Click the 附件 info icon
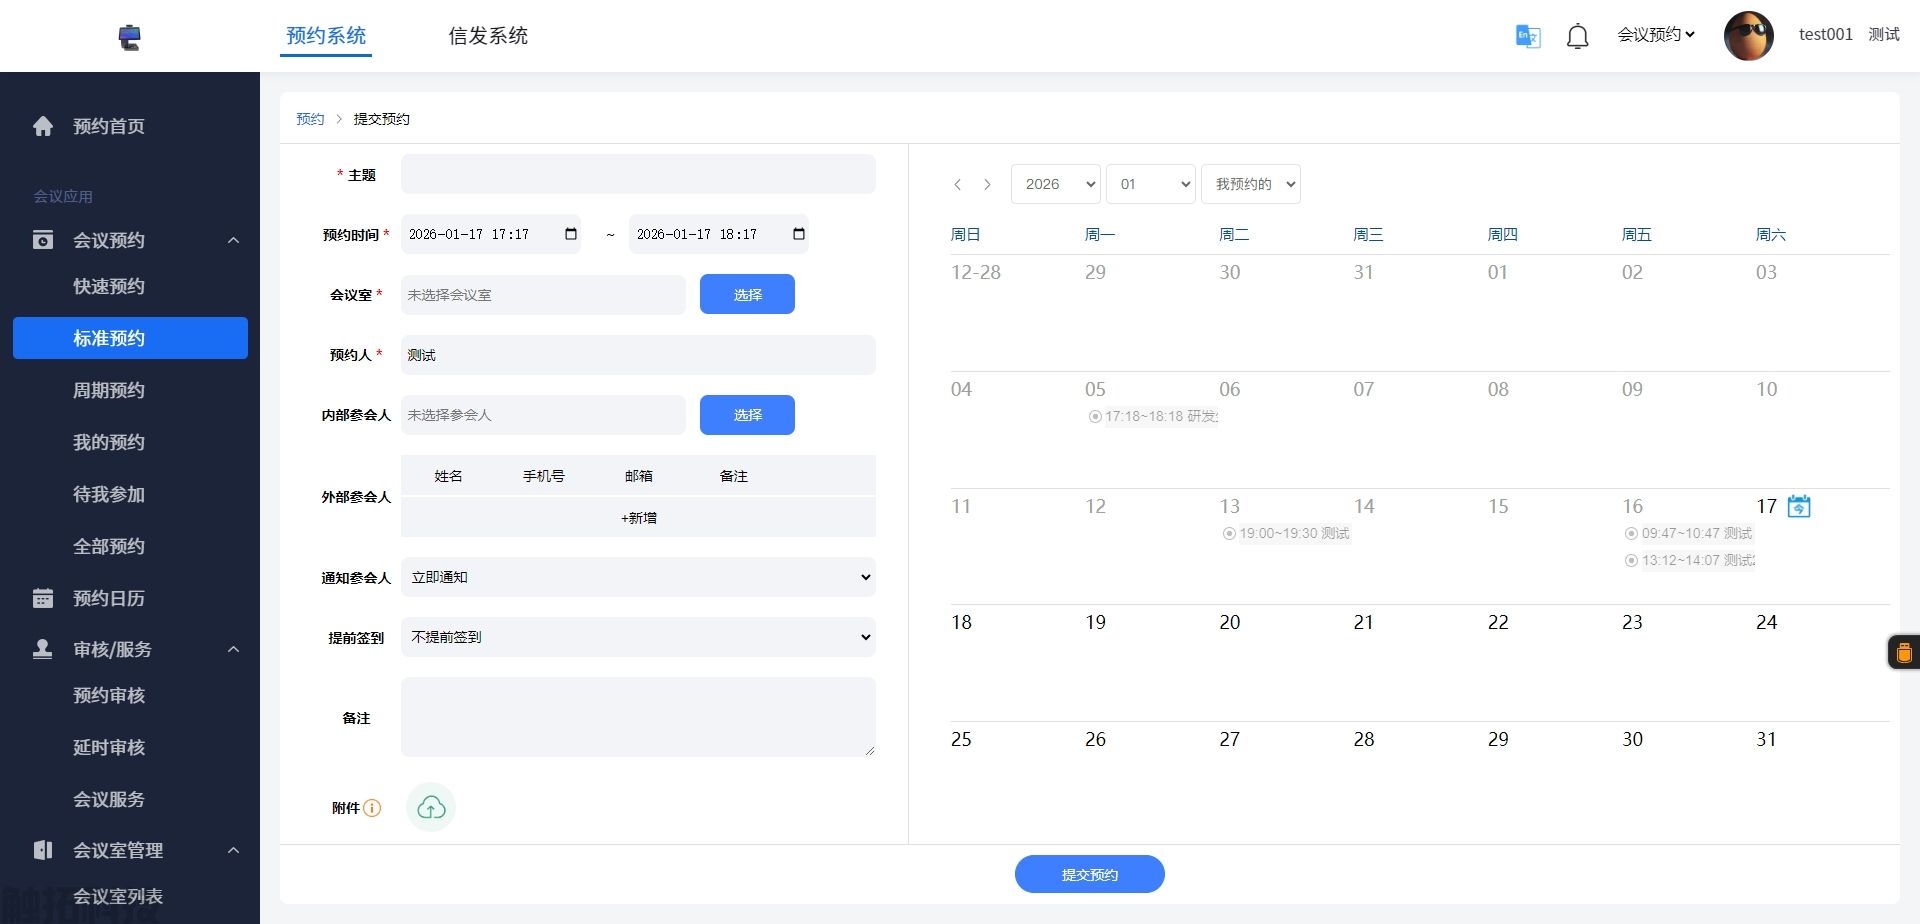This screenshot has height=924, width=1920. pos(374,808)
